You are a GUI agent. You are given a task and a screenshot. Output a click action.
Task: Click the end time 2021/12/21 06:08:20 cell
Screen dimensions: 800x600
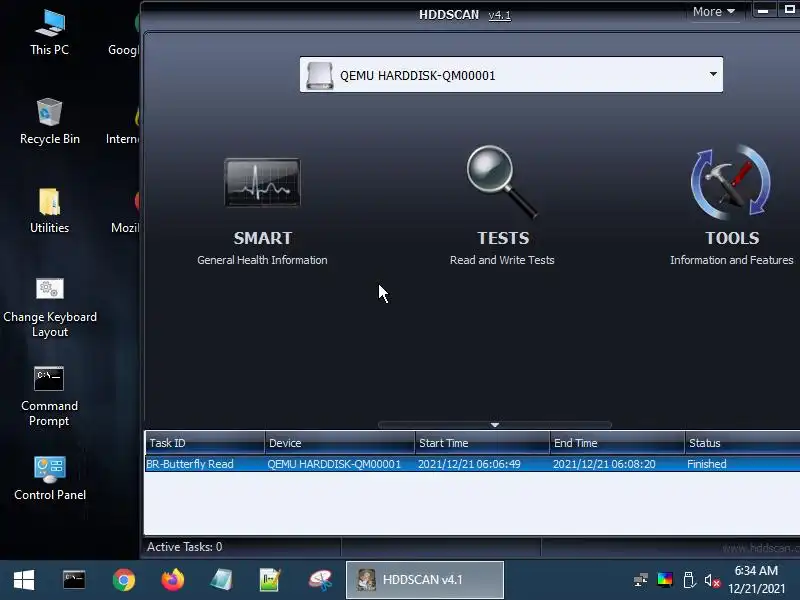click(604, 464)
